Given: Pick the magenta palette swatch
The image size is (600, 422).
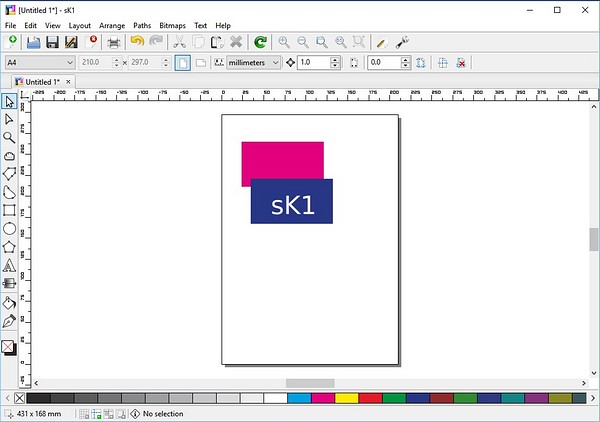Looking at the screenshot, I should (x=323, y=398).
